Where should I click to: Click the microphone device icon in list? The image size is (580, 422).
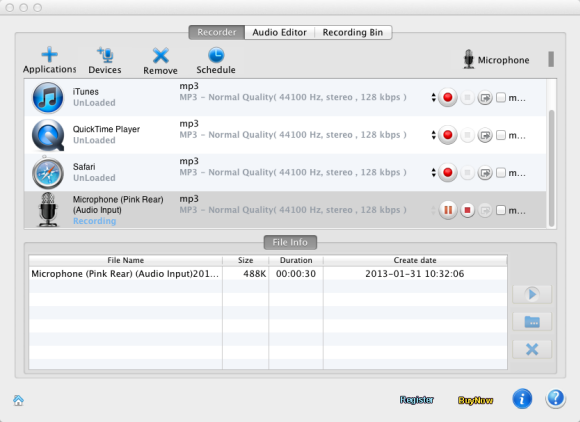tap(48, 209)
